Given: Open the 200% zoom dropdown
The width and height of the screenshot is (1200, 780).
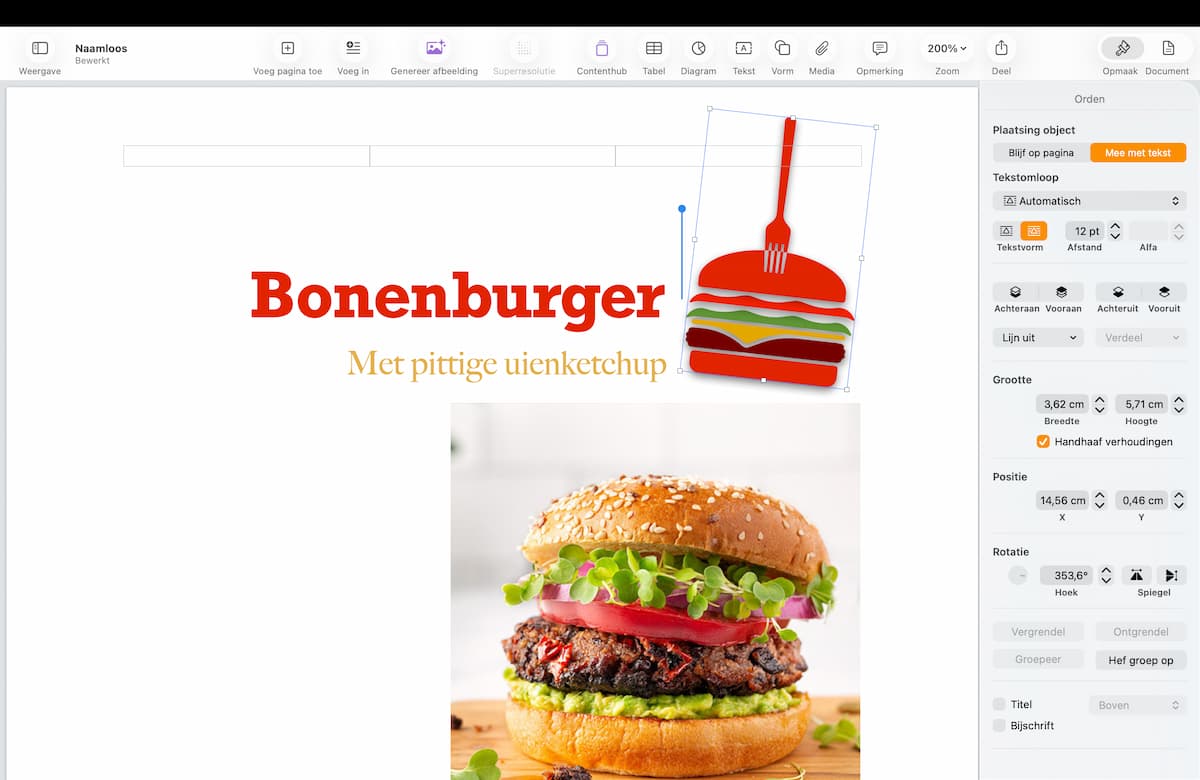Looking at the screenshot, I should (x=946, y=48).
